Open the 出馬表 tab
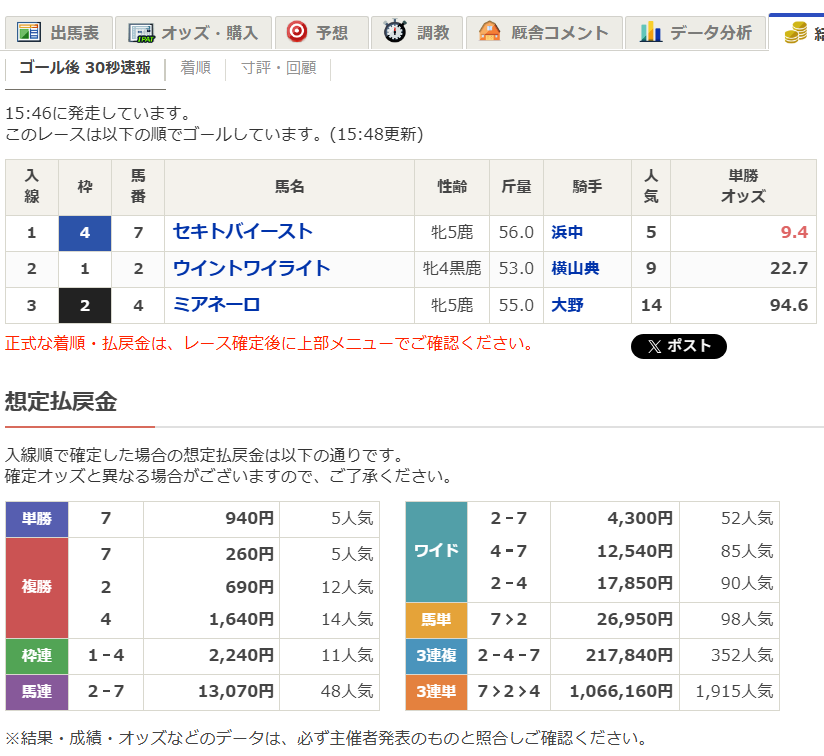Screen dimensions: 824x756 click(x=59, y=33)
